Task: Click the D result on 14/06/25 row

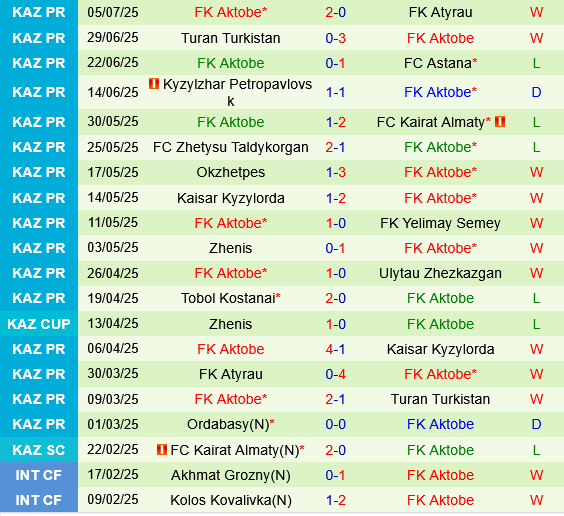Action: 536,92
